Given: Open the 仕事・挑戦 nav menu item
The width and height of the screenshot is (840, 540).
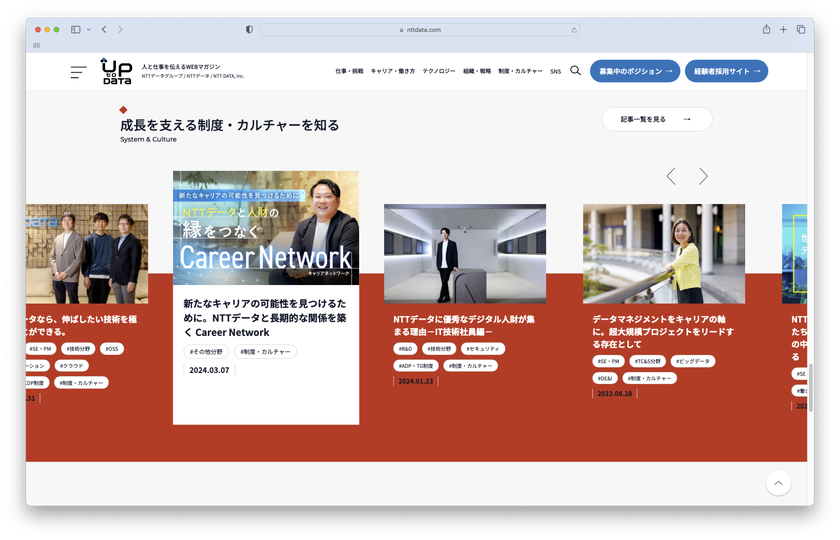Looking at the screenshot, I should pyautogui.click(x=349, y=71).
